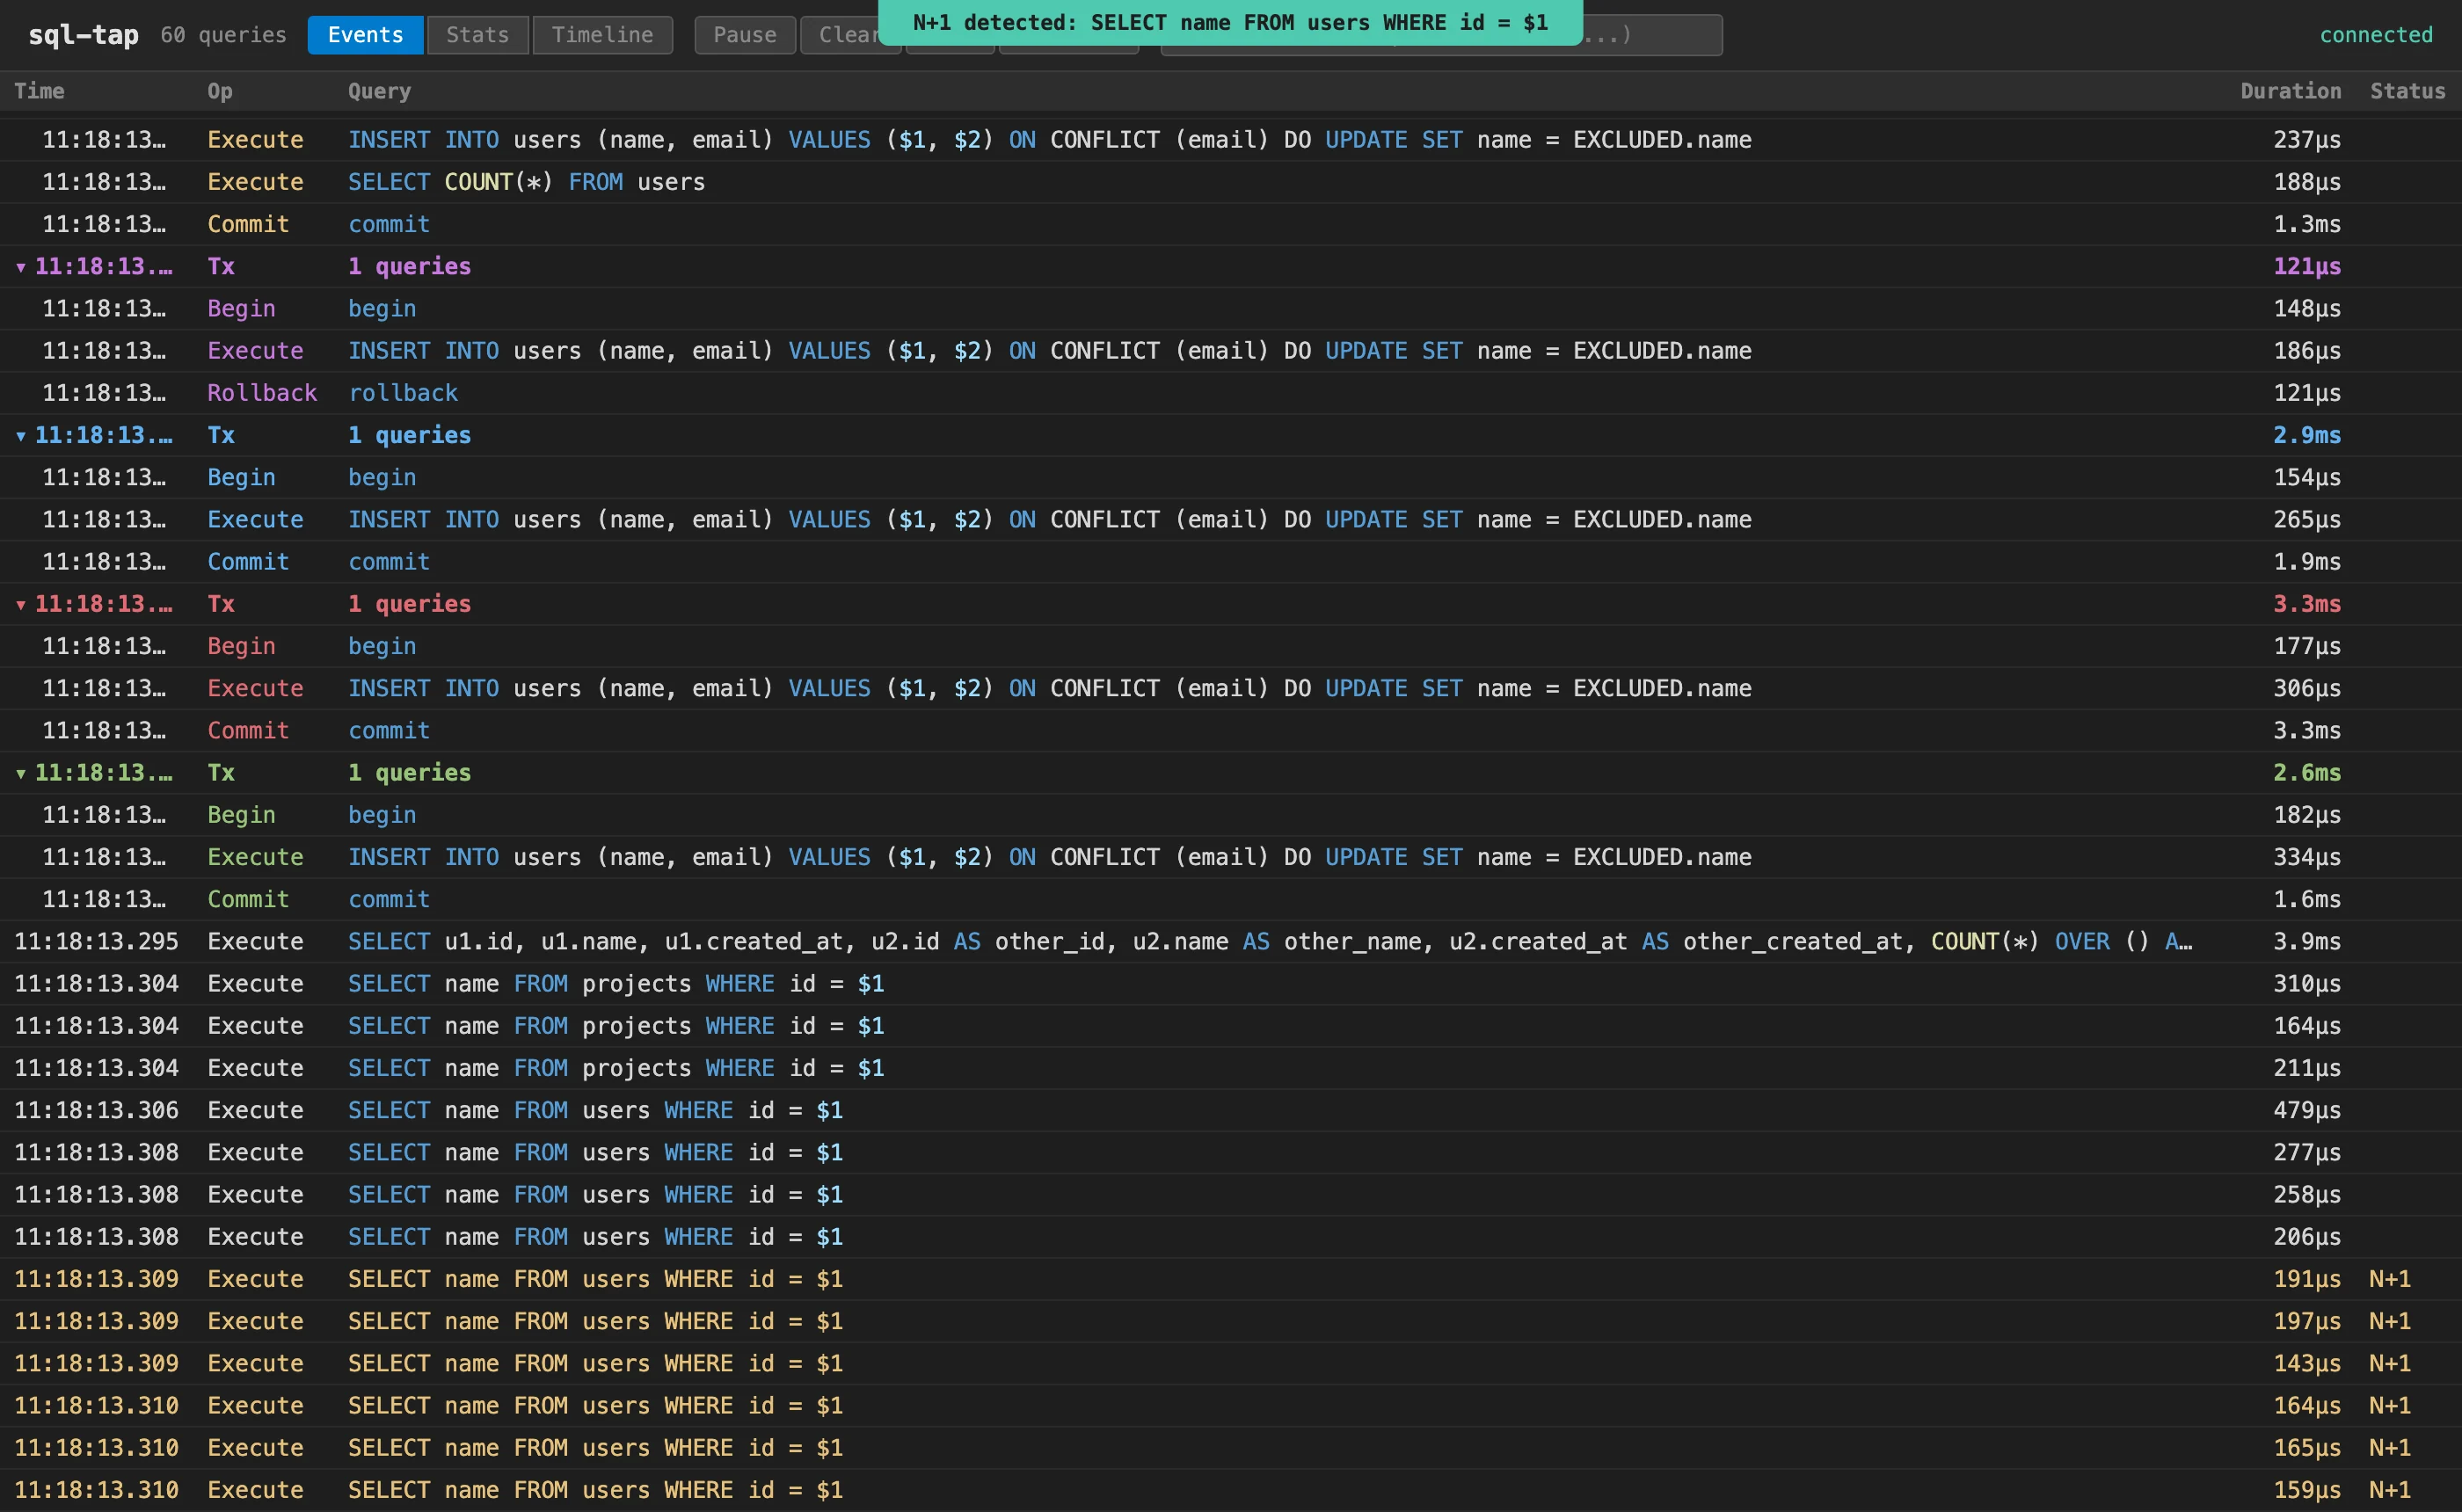Select the INSERT query taking 306µs
The image size is (2462, 1512).
point(1231,689)
